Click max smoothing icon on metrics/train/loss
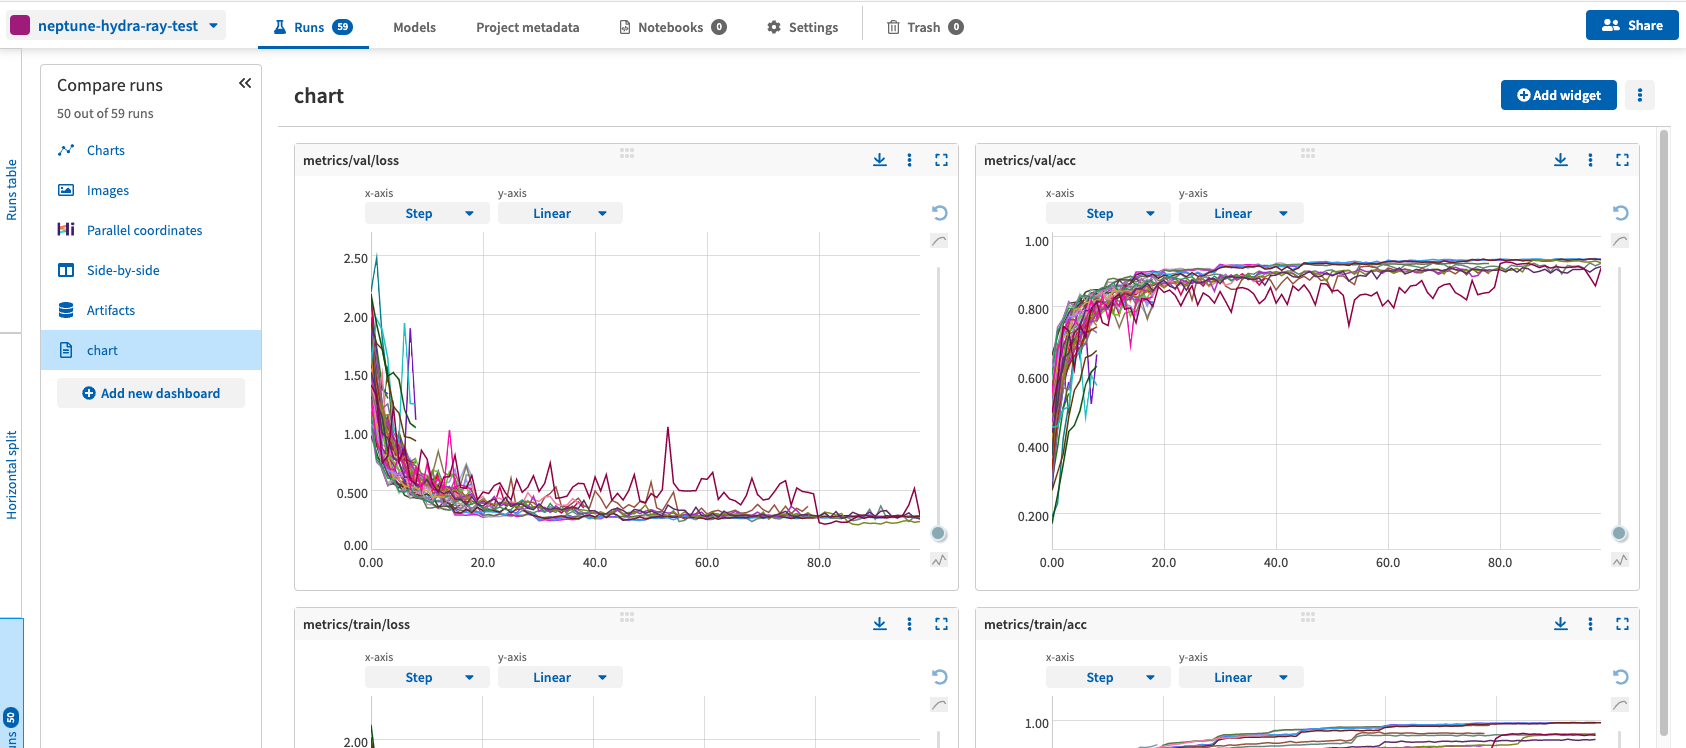Screen dimensions: 1686x748 pos(939,705)
